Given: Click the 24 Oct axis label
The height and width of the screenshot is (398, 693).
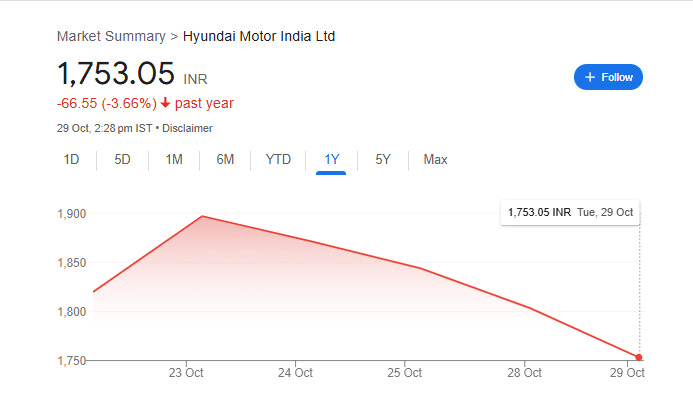Looking at the screenshot, I should 295,373.
